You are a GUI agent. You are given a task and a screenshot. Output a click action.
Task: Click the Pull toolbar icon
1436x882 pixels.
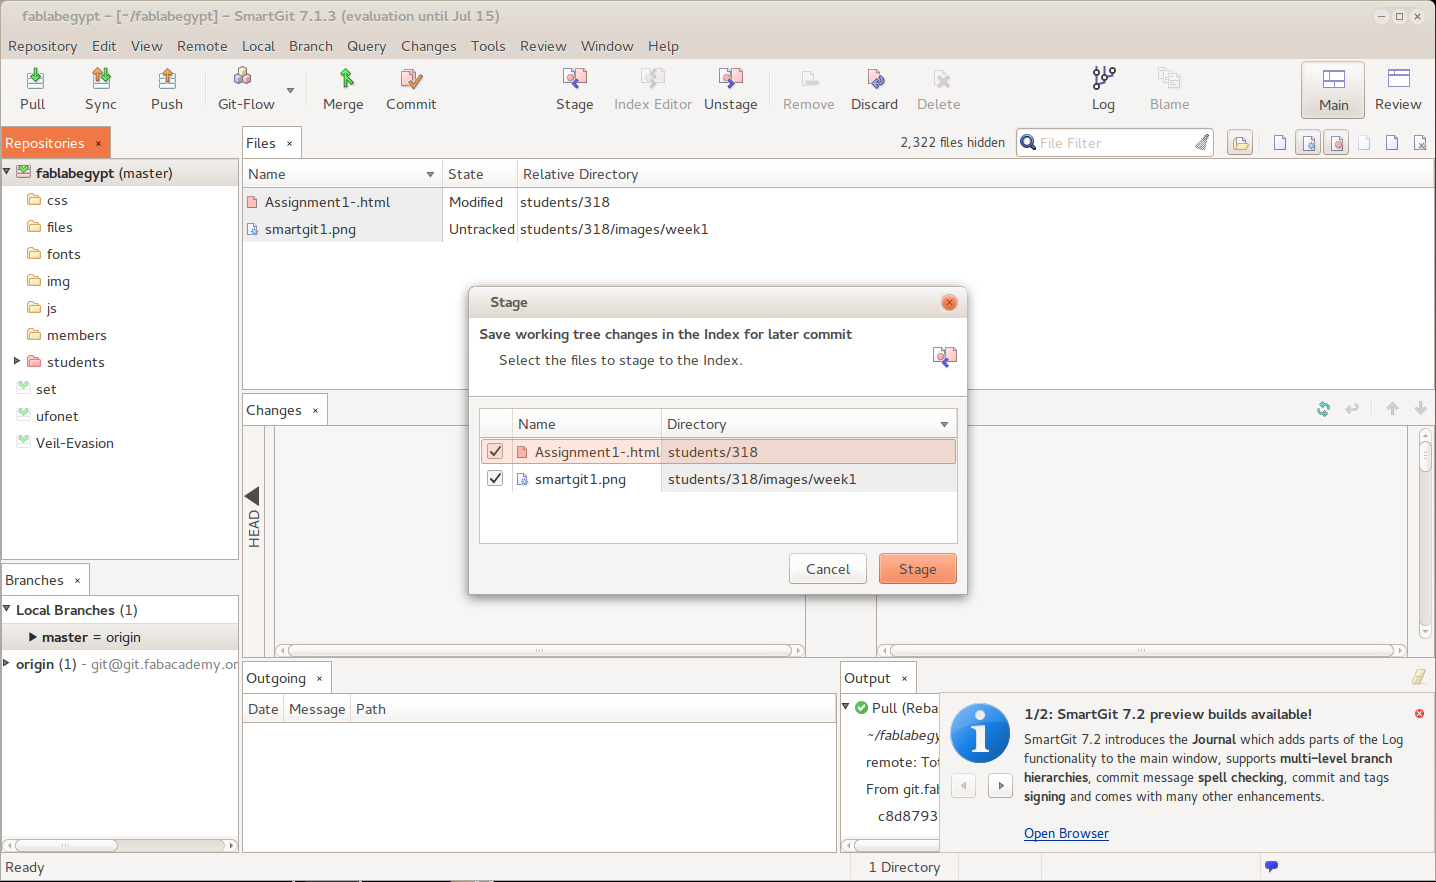click(x=34, y=78)
